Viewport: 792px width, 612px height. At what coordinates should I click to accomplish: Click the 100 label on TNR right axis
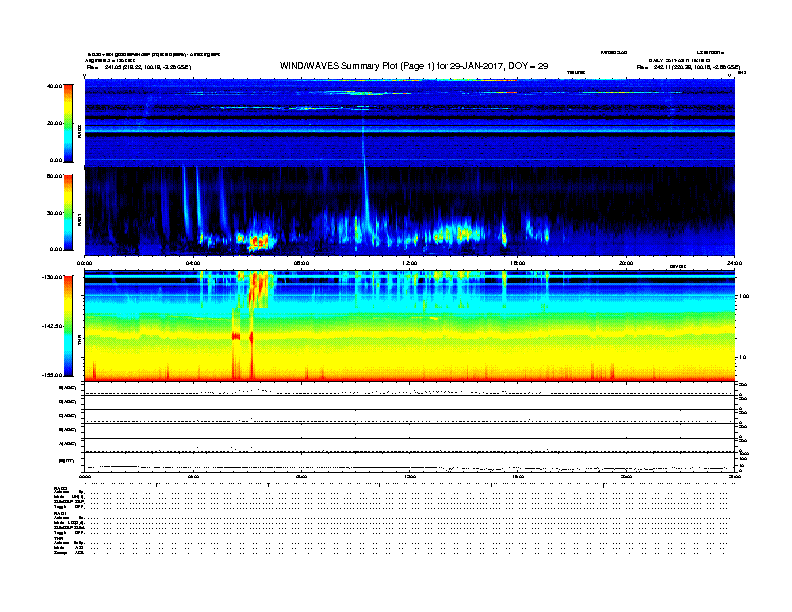[745, 296]
